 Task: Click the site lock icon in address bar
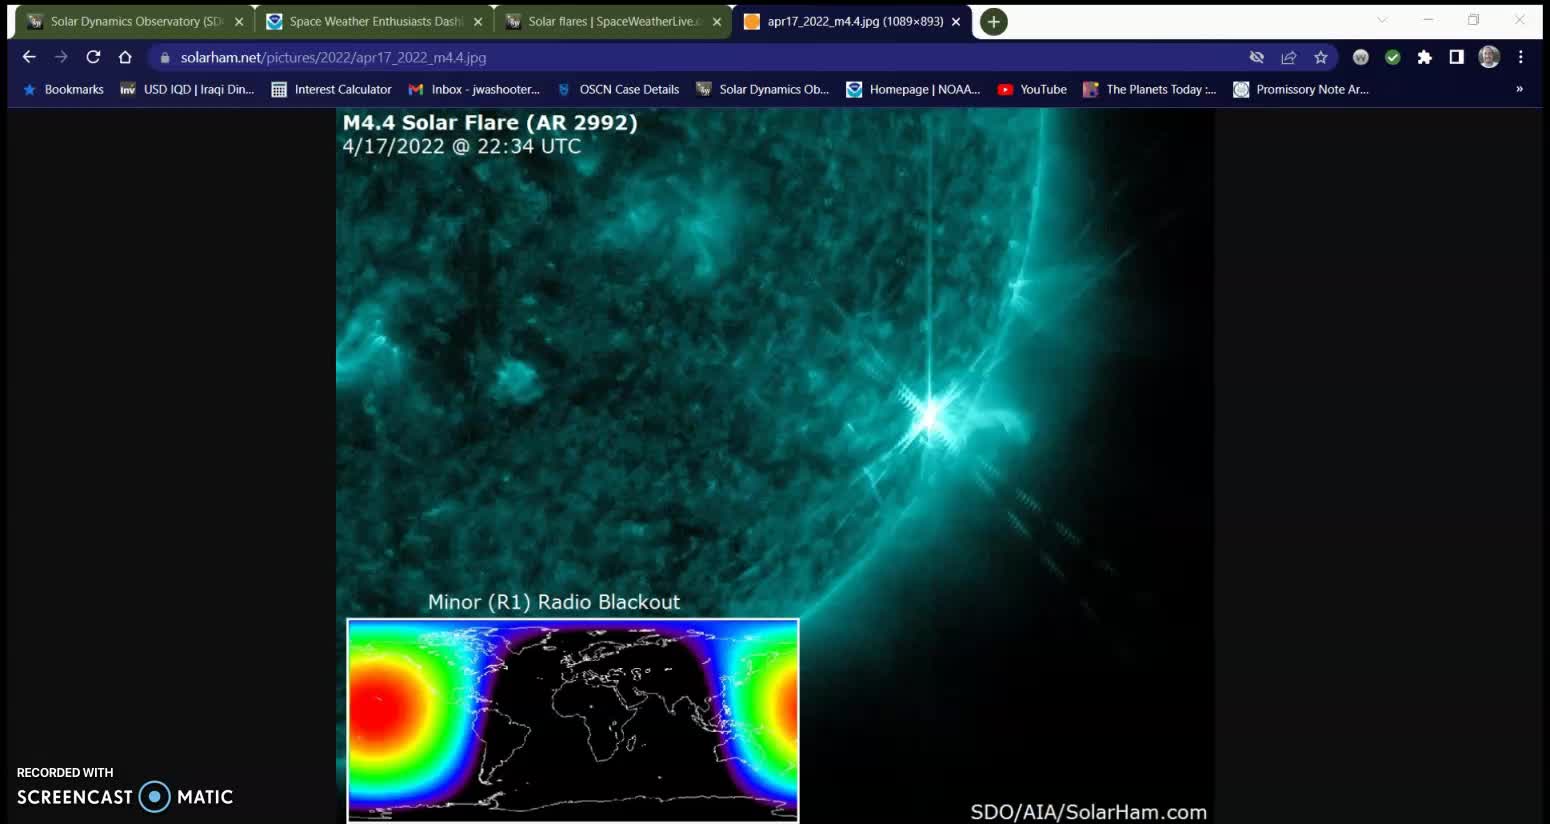(165, 58)
